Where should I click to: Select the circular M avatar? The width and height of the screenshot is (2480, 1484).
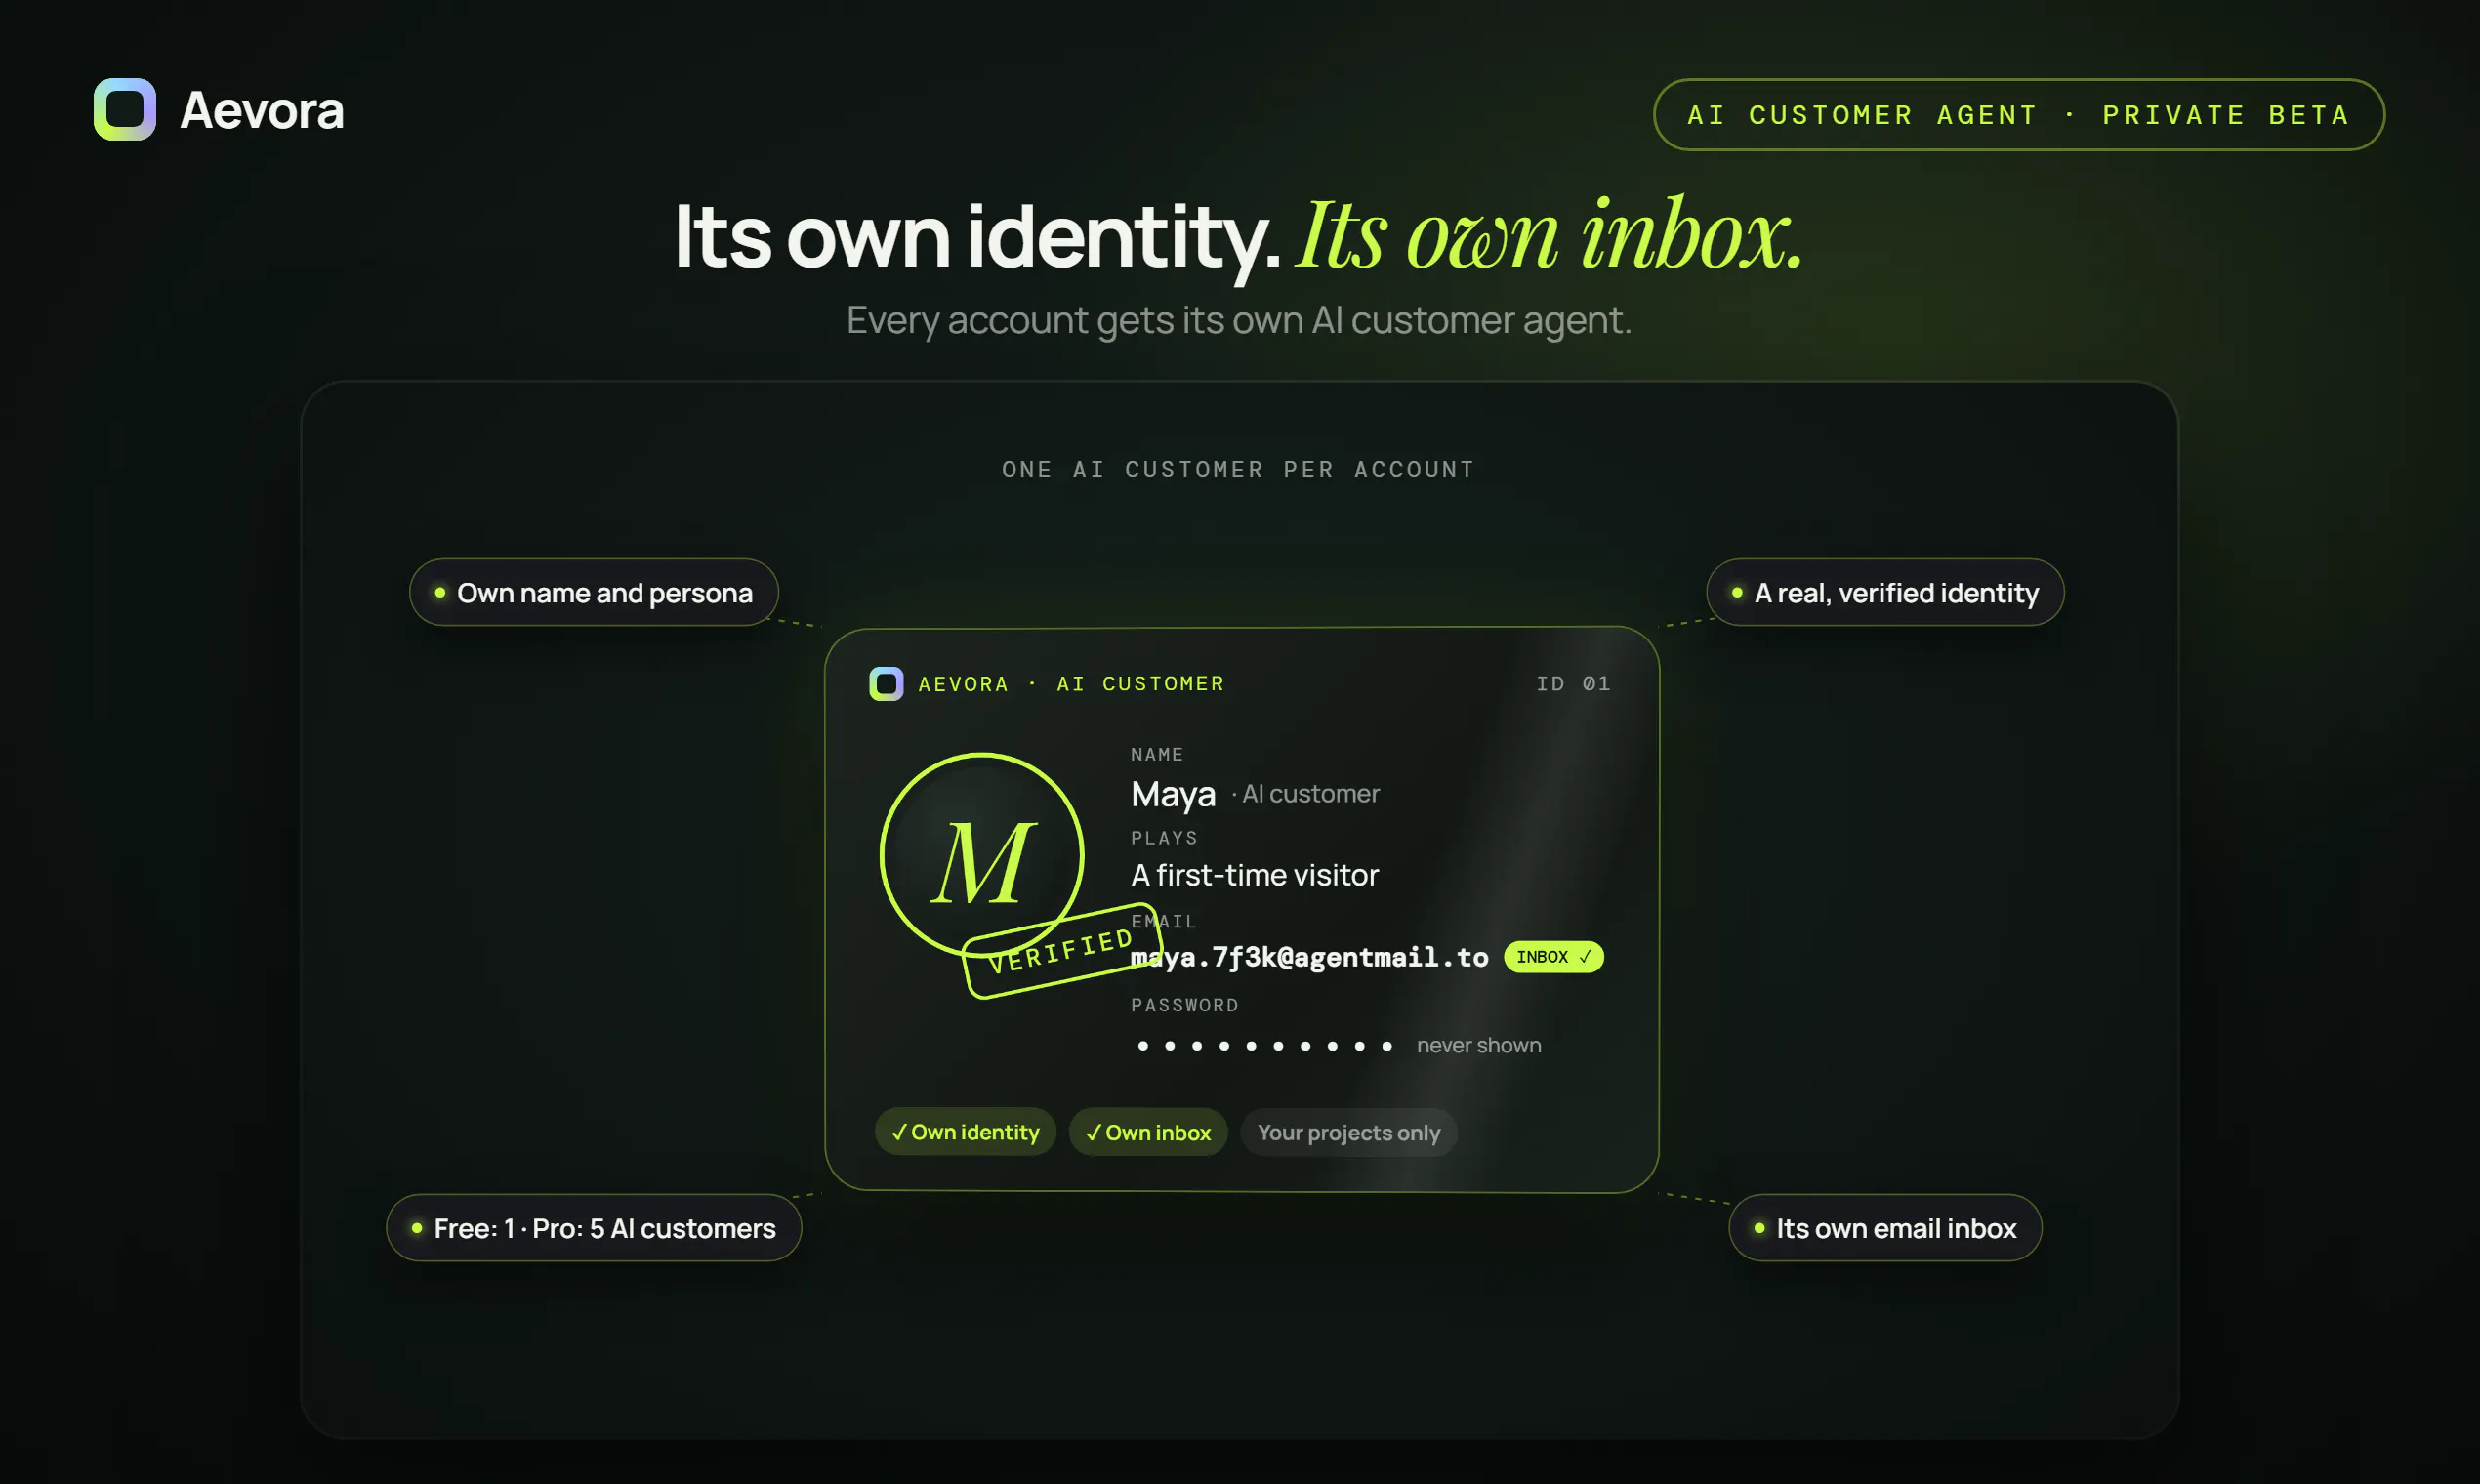pyautogui.click(x=982, y=856)
